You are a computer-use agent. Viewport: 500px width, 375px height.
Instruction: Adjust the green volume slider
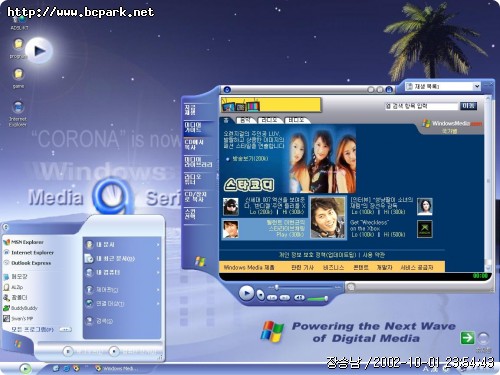pos(318,298)
